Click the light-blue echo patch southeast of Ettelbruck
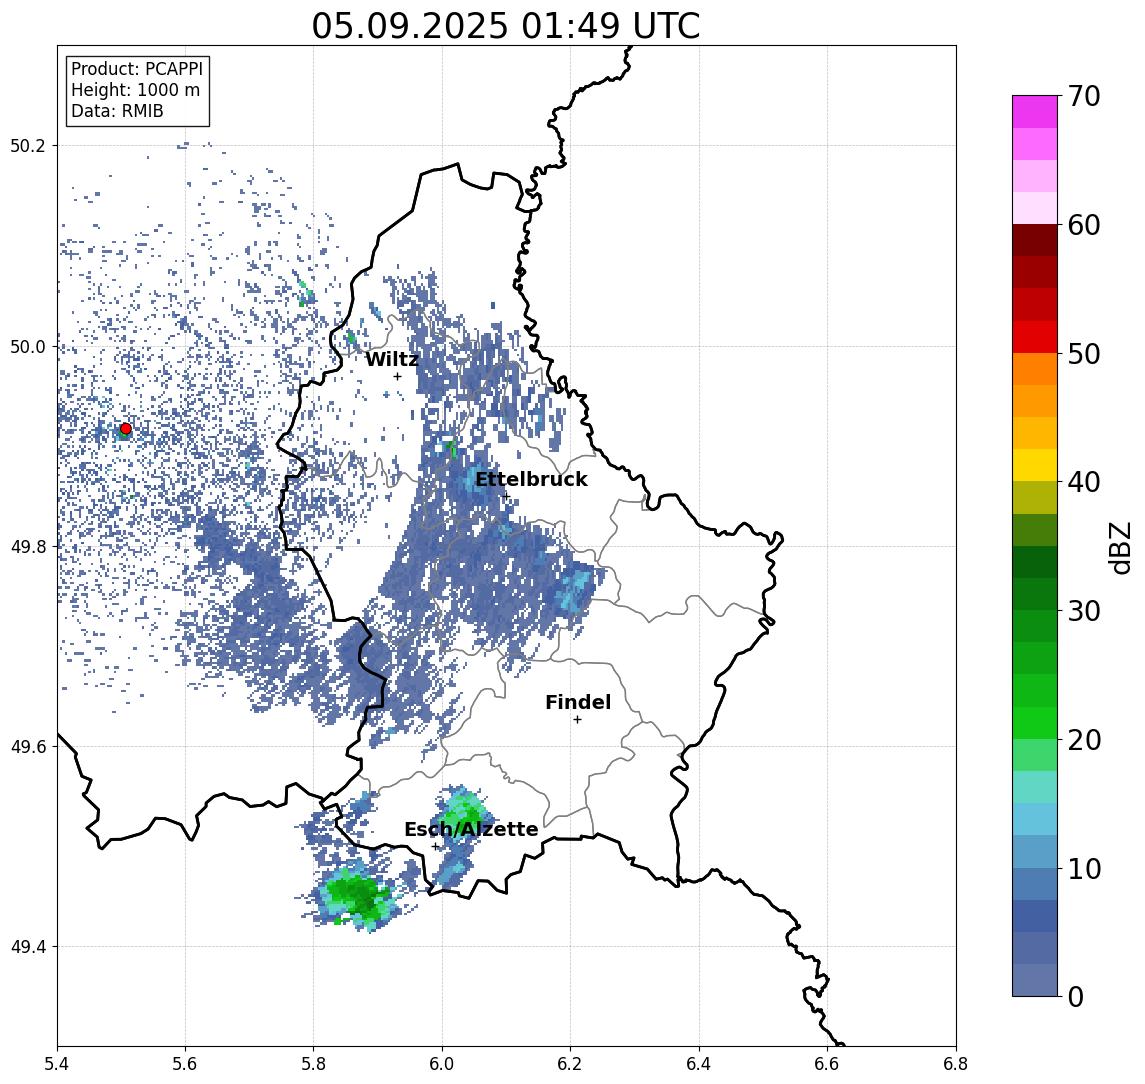 [577, 588]
